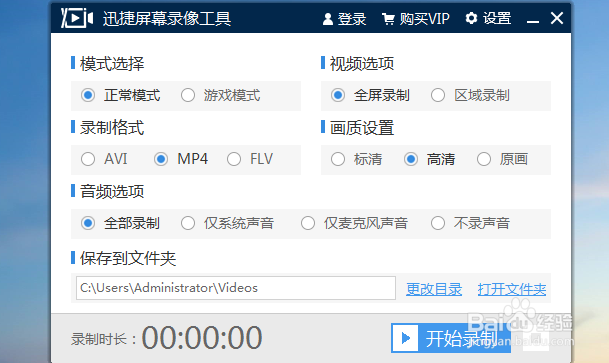The image size is (609, 363).
Task: Select 不录声音 audio option
Action: [470, 223]
